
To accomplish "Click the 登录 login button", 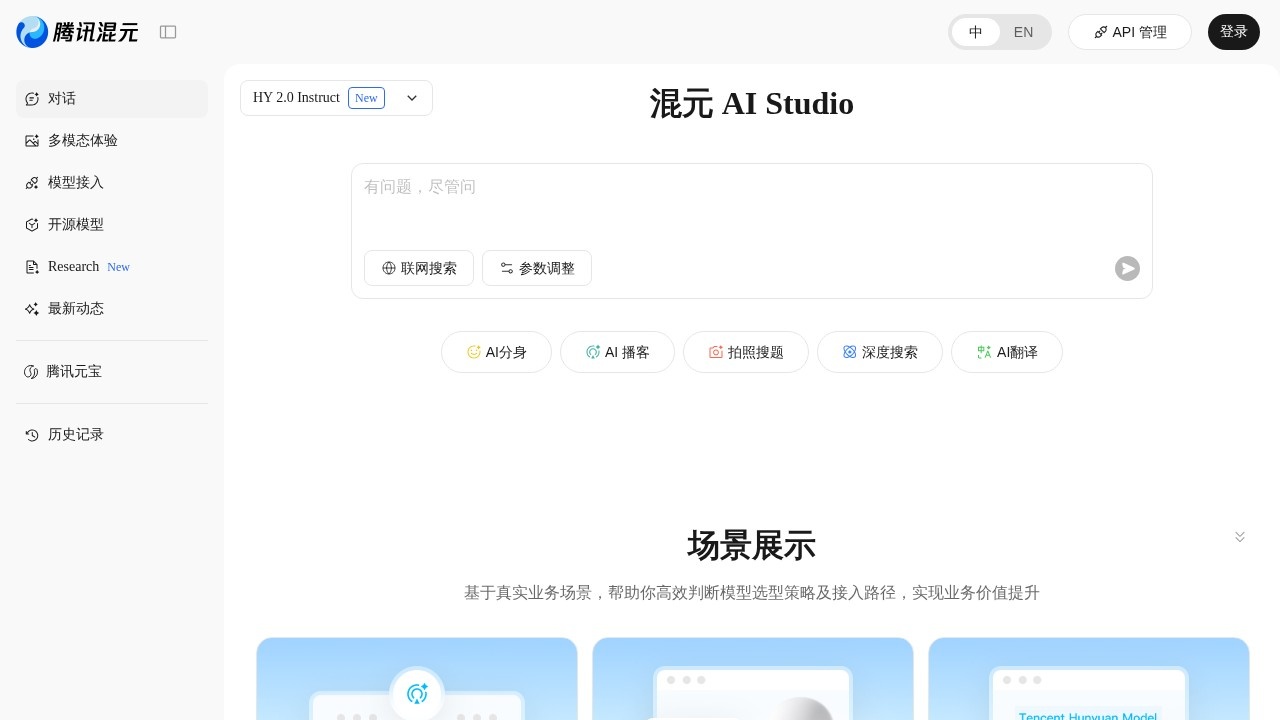I will (x=1234, y=32).
